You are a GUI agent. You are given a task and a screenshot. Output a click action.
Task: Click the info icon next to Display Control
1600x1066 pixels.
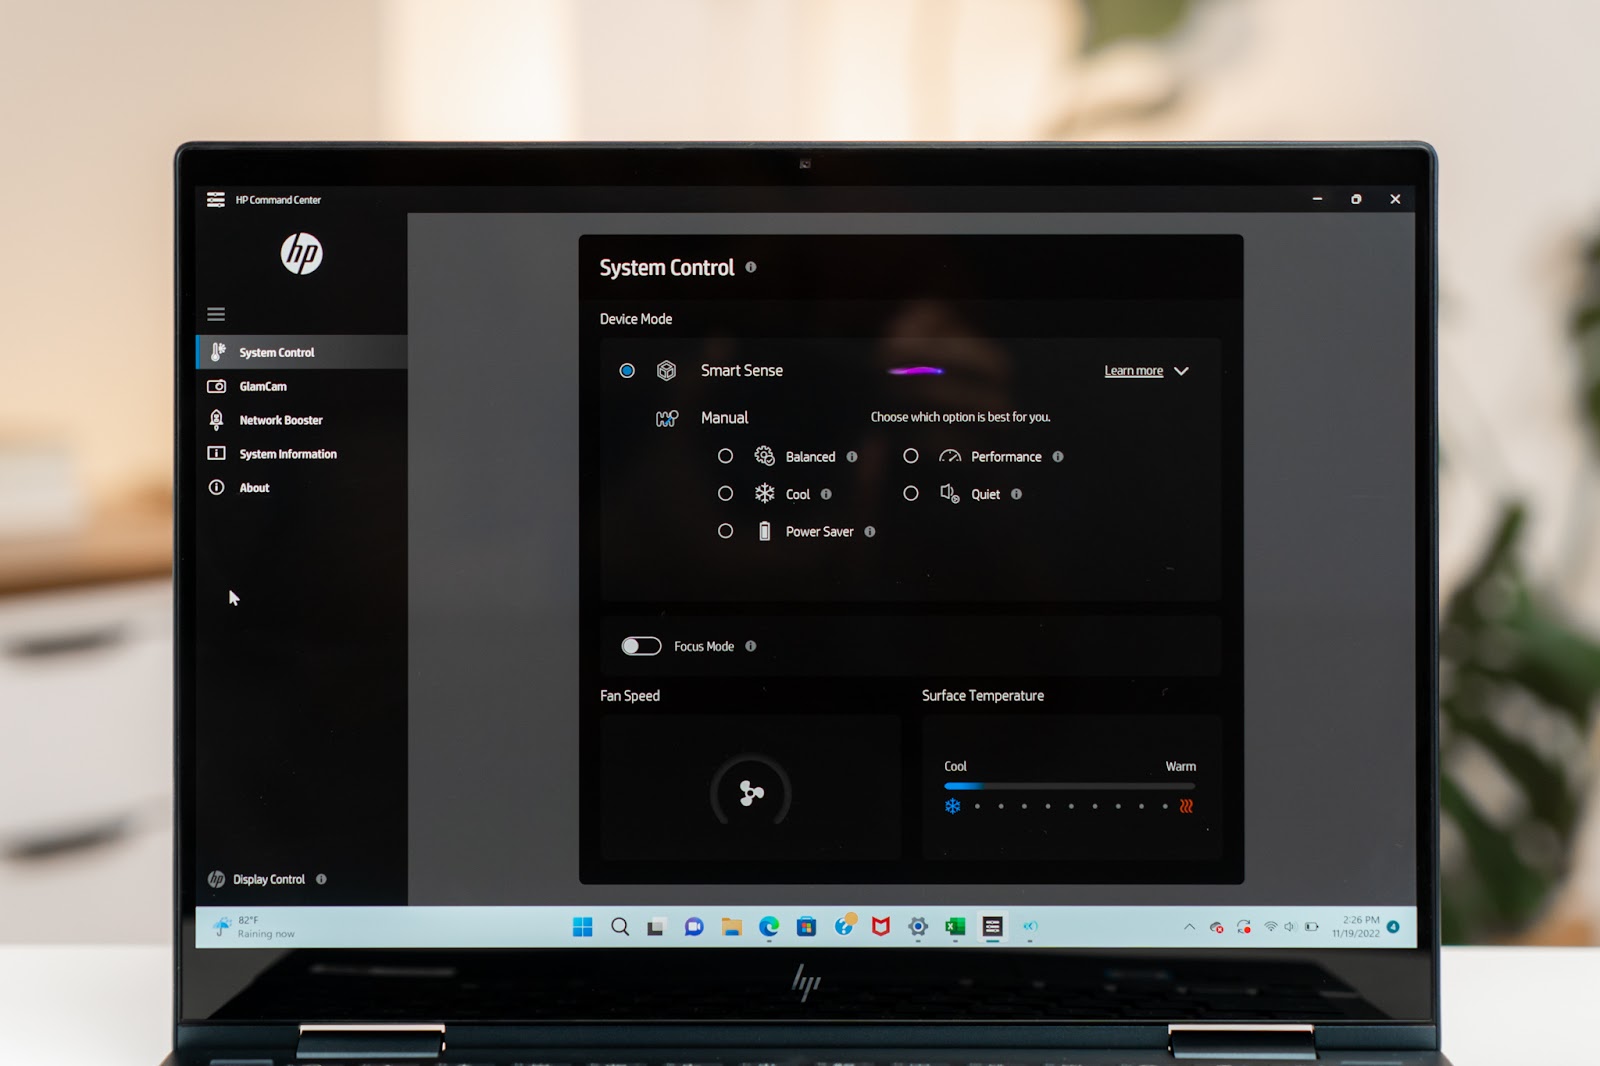[321, 879]
